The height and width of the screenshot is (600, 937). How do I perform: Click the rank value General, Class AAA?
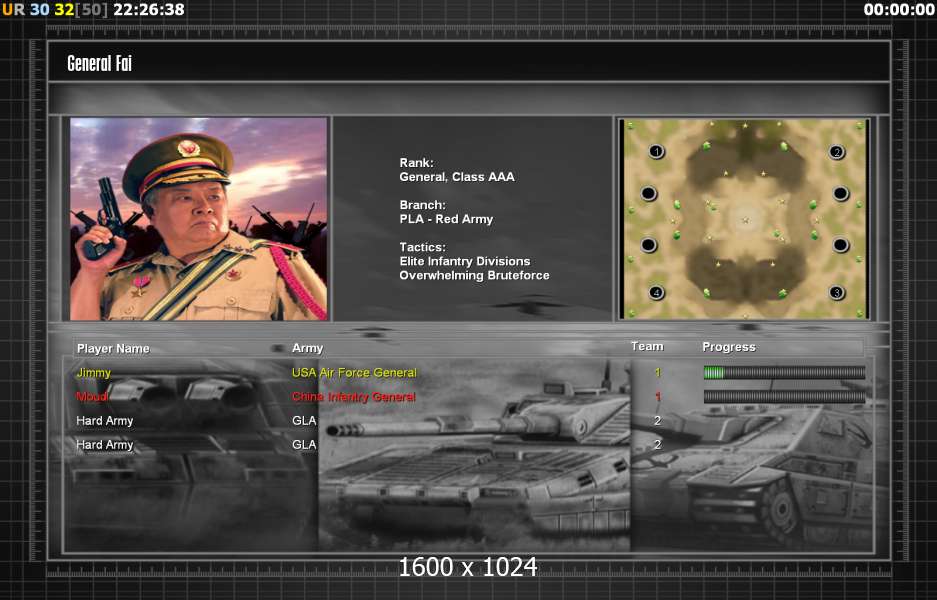tap(457, 177)
